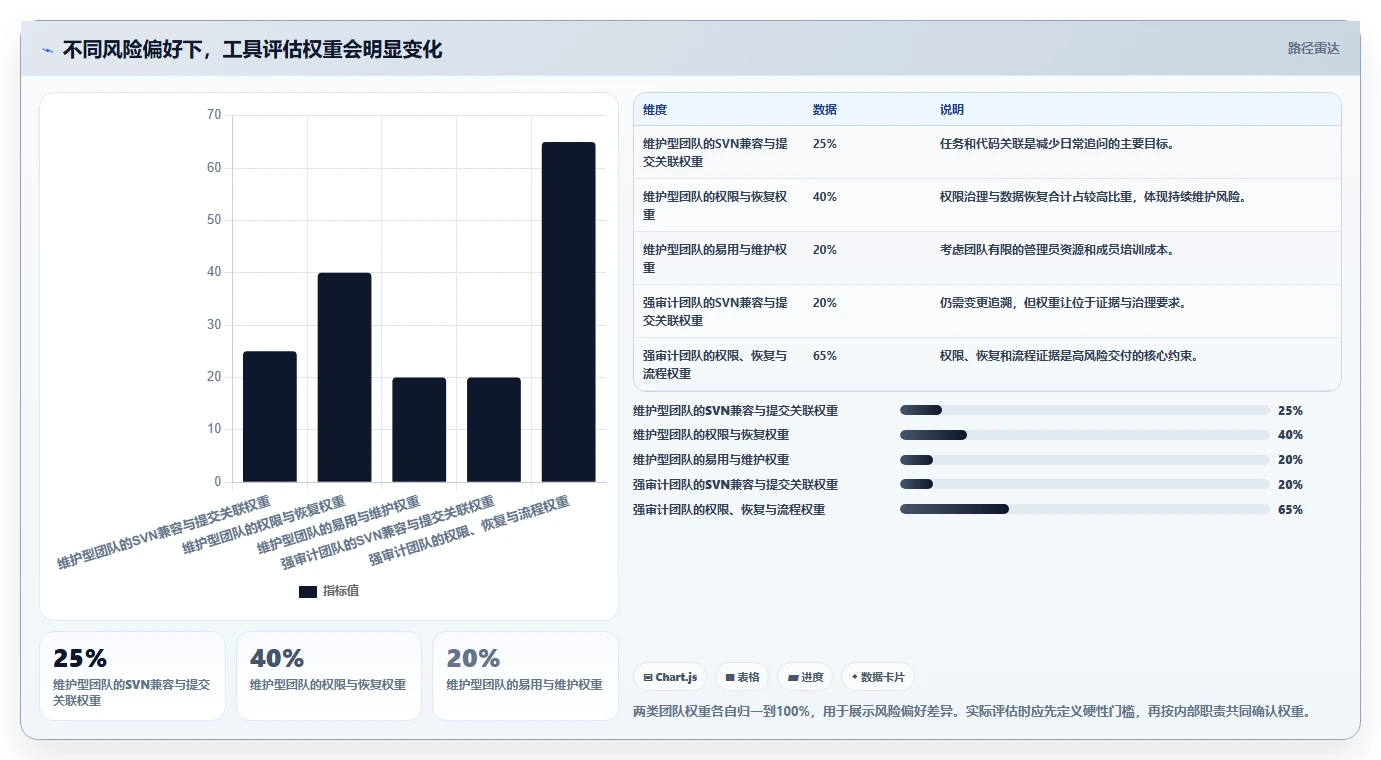The height and width of the screenshot is (760, 1381).
Task: Click x-axis label 强审计团队的权限、恢复与流程权重
Action: point(470,532)
